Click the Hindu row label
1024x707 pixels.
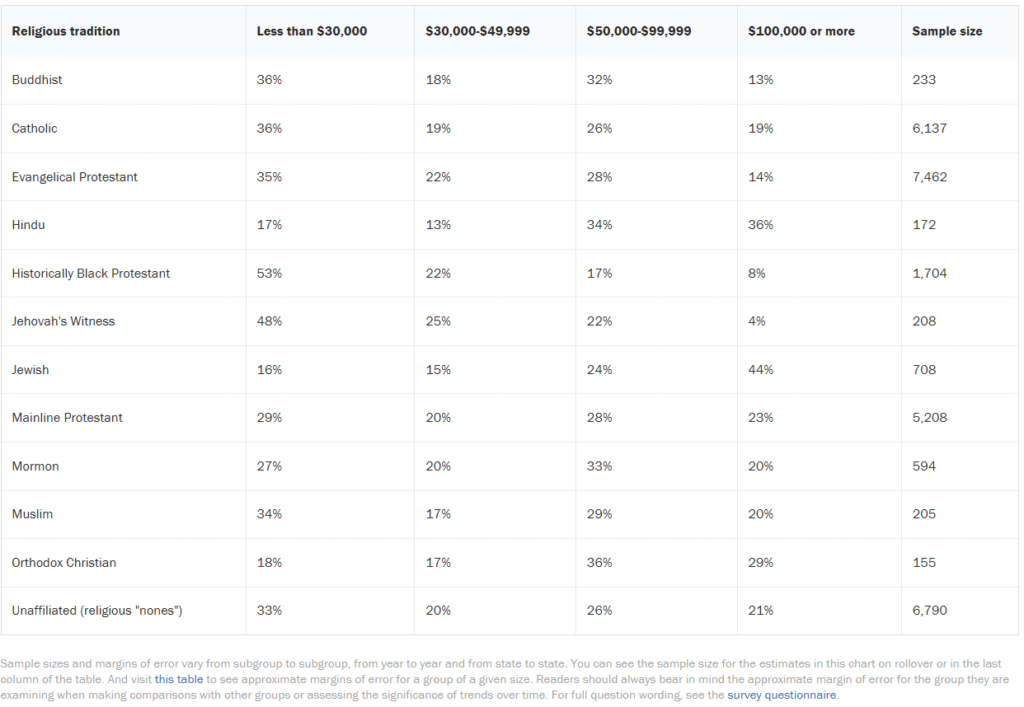click(x=29, y=225)
